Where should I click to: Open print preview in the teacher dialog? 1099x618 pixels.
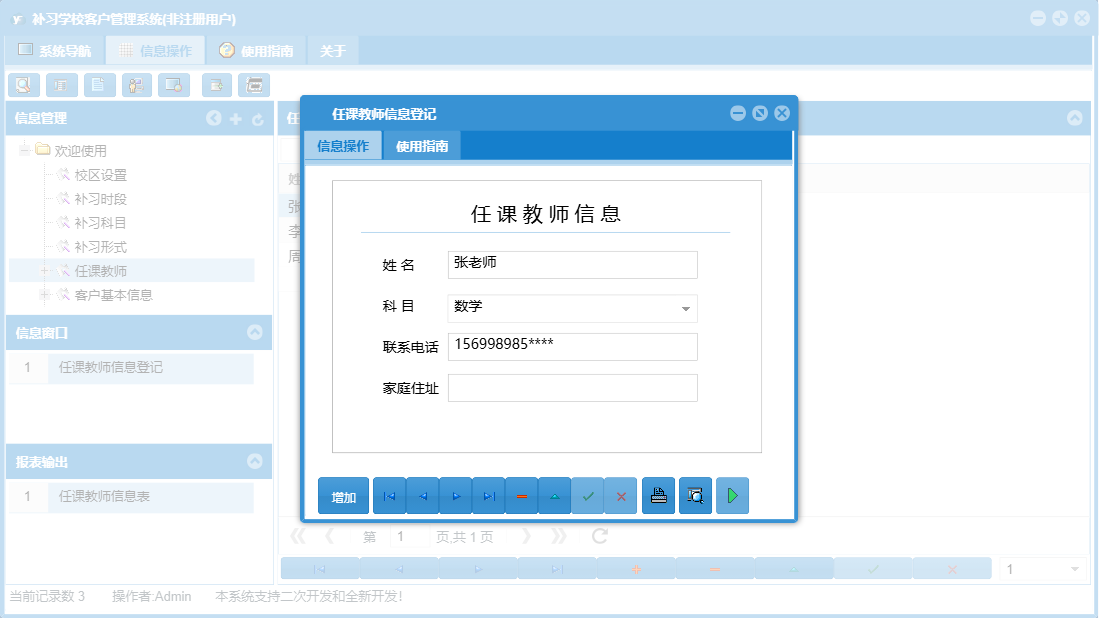click(x=694, y=495)
